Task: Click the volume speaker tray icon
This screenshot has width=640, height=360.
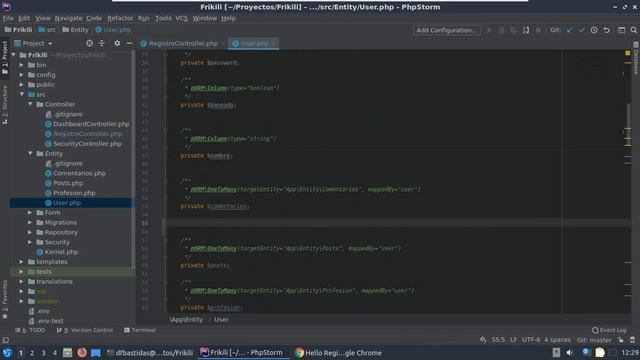Action: [570, 352]
